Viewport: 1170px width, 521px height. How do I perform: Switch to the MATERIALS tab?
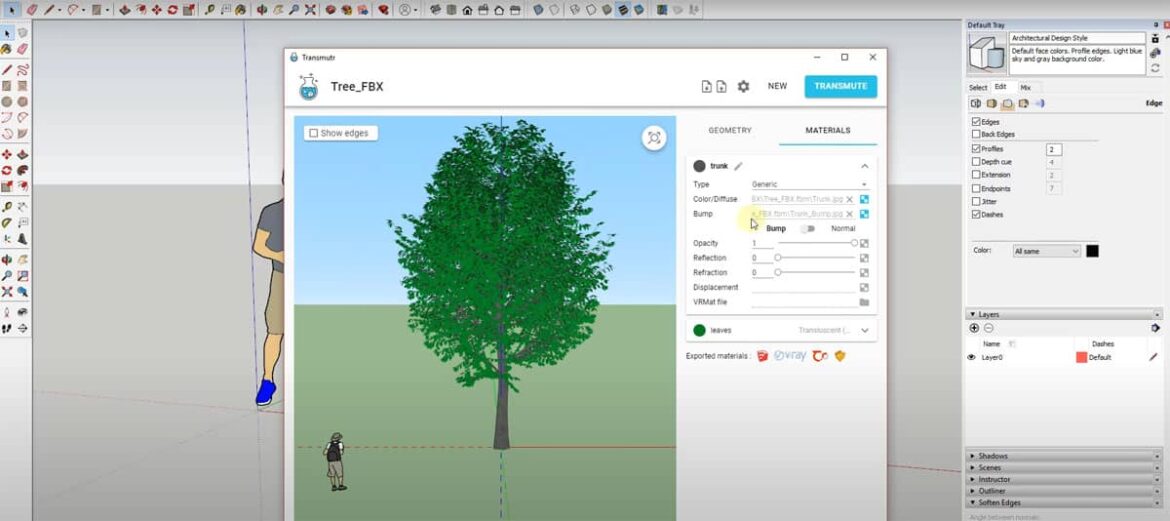point(828,131)
